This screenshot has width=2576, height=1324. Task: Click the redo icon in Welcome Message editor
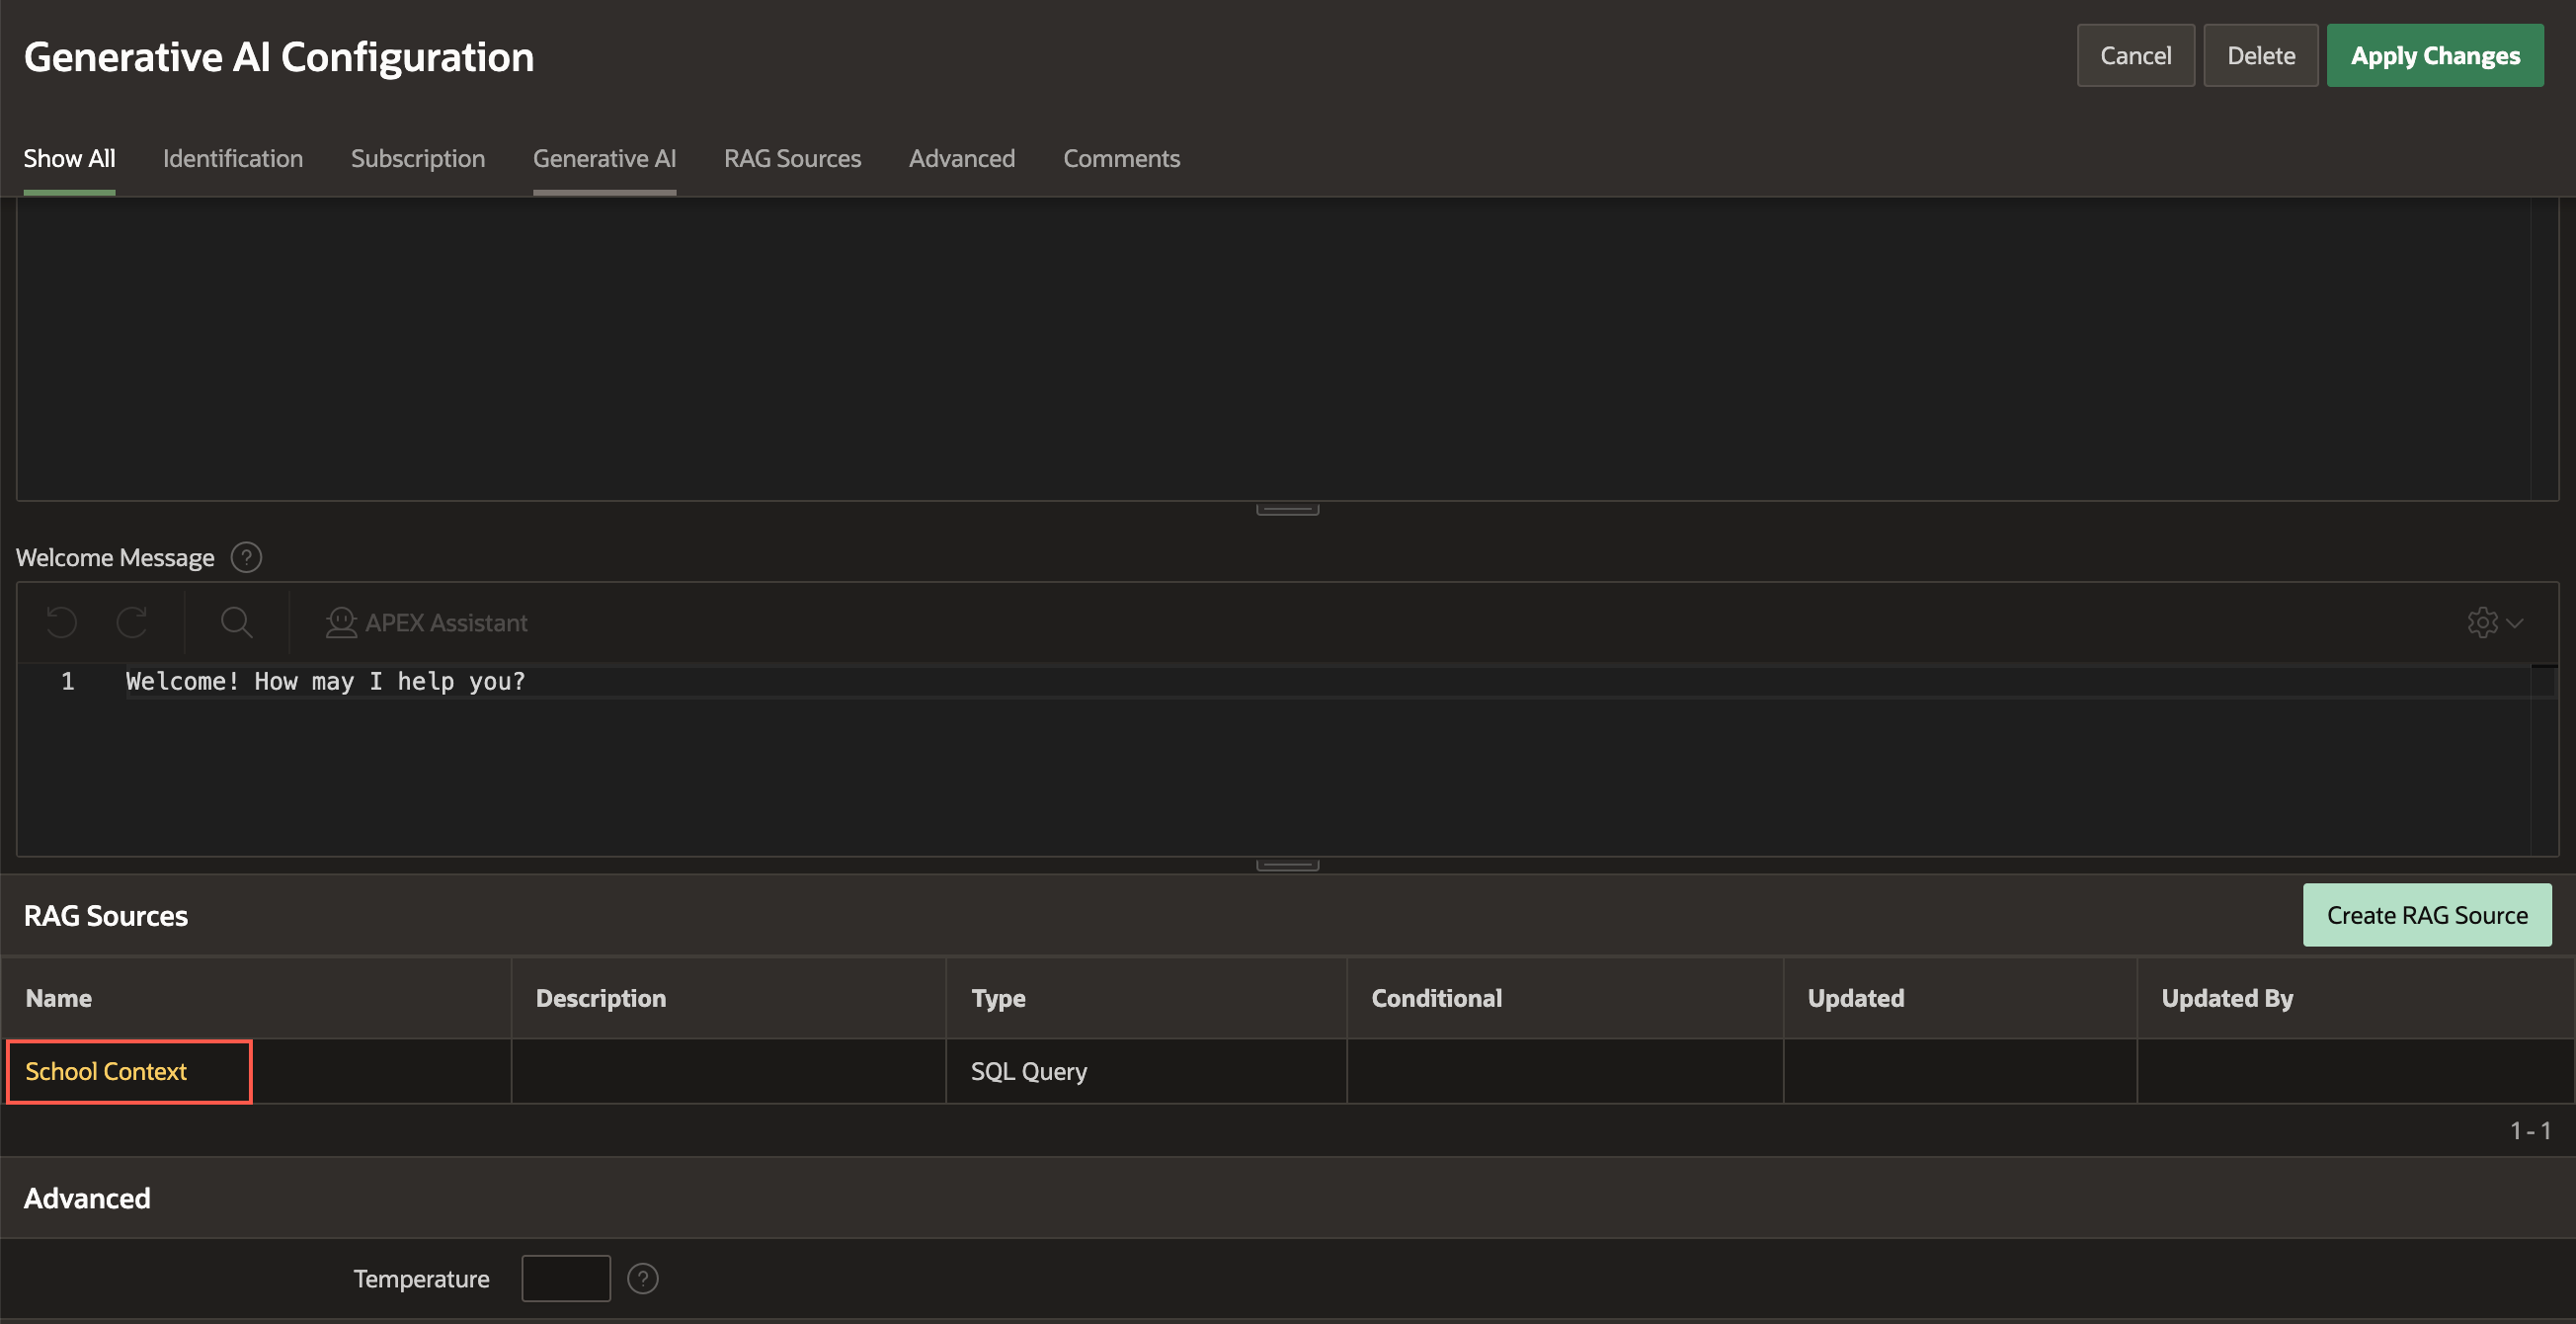132,622
